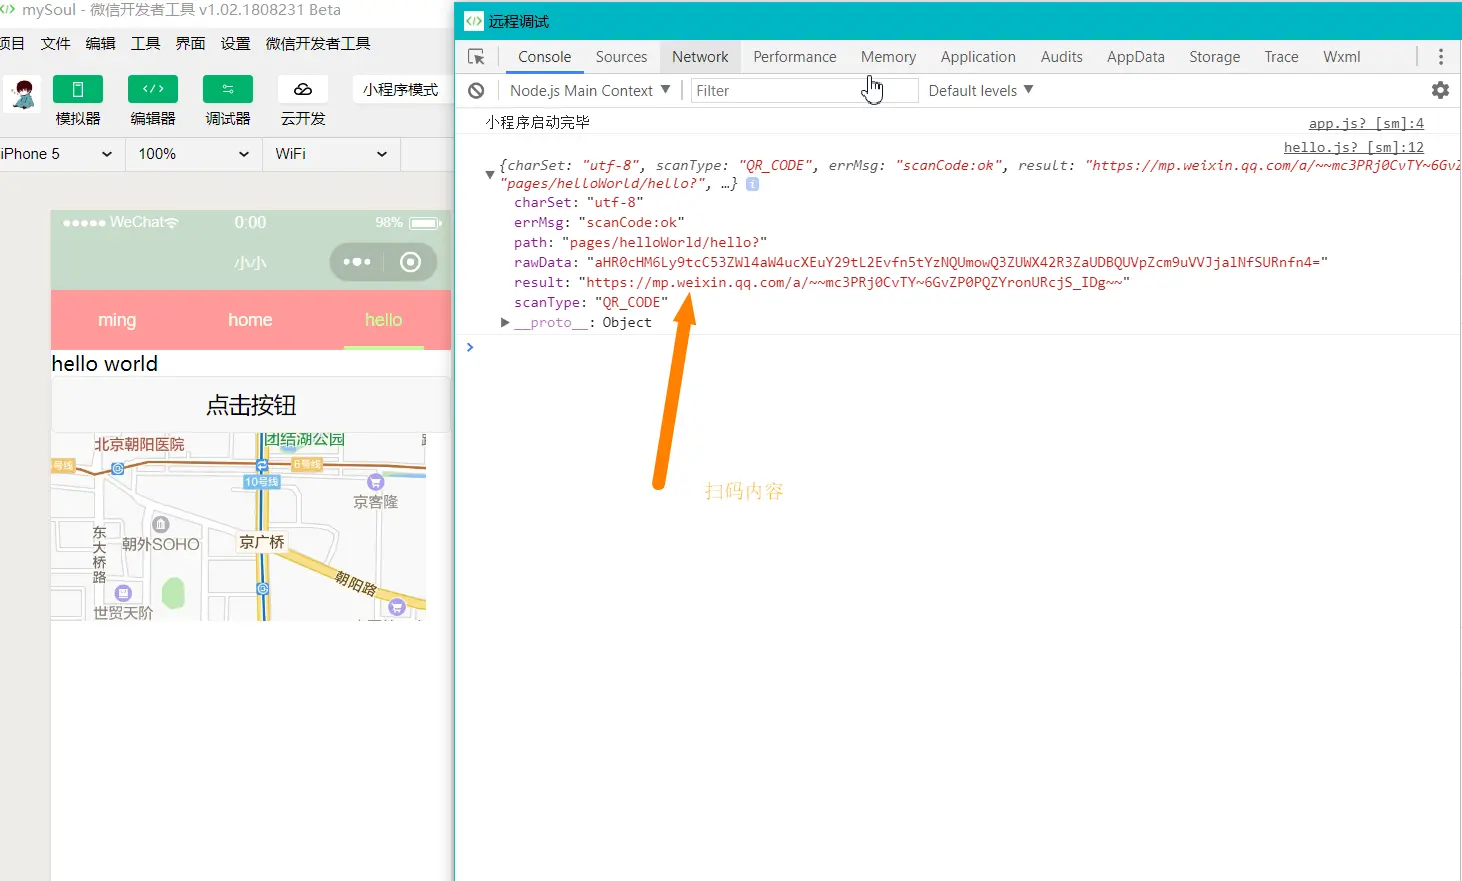Select the errMsg "scanCode:ok" row
1462x881 pixels.
pos(599,222)
